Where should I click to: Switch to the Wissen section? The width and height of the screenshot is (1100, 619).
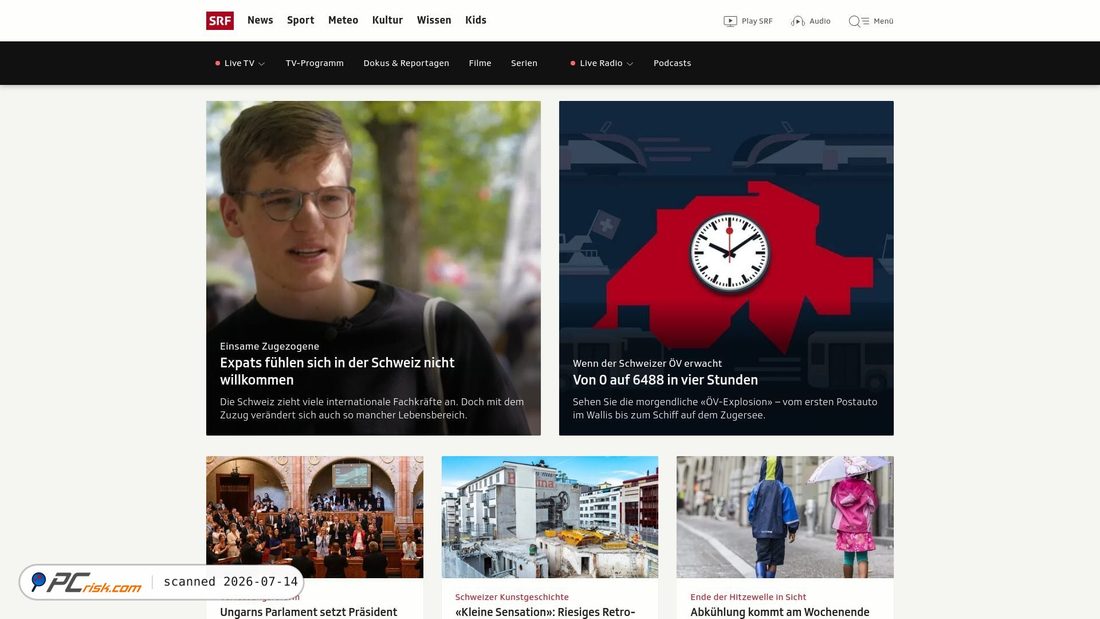pyautogui.click(x=434, y=20)
